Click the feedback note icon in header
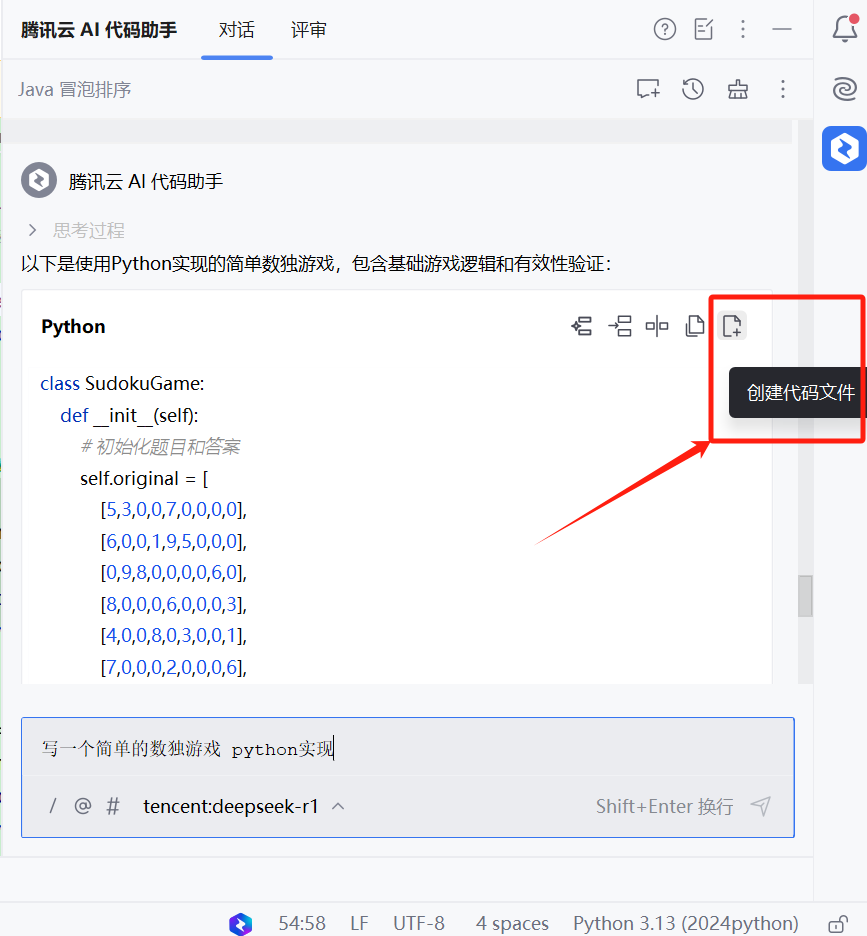Viewport: 867px width, 936px height. click(704, 29)
